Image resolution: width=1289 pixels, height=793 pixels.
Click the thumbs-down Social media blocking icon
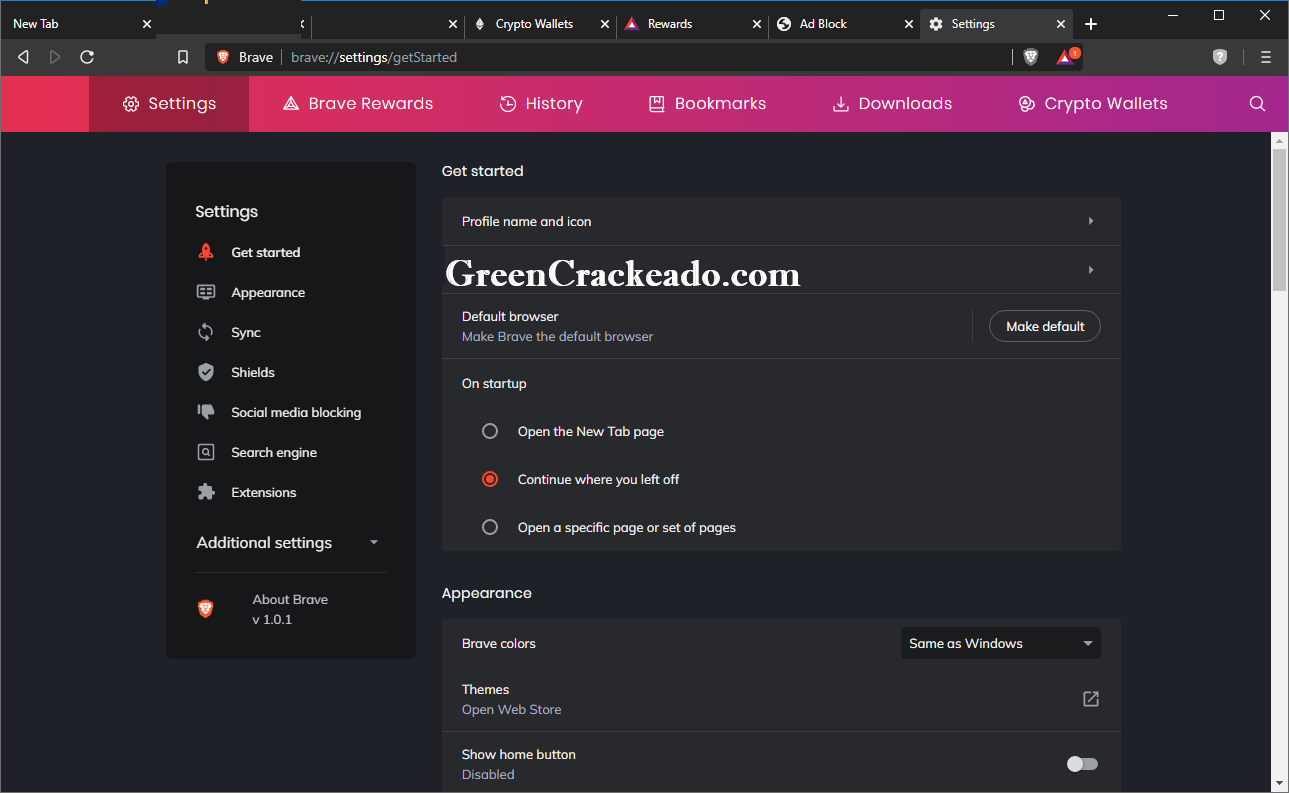206,412
